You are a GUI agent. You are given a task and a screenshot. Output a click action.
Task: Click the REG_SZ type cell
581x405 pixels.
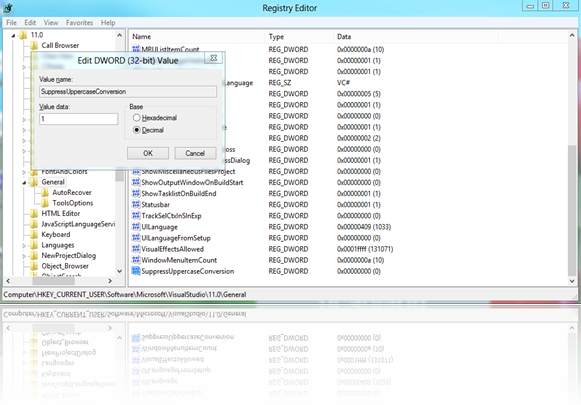coord(280,83)
